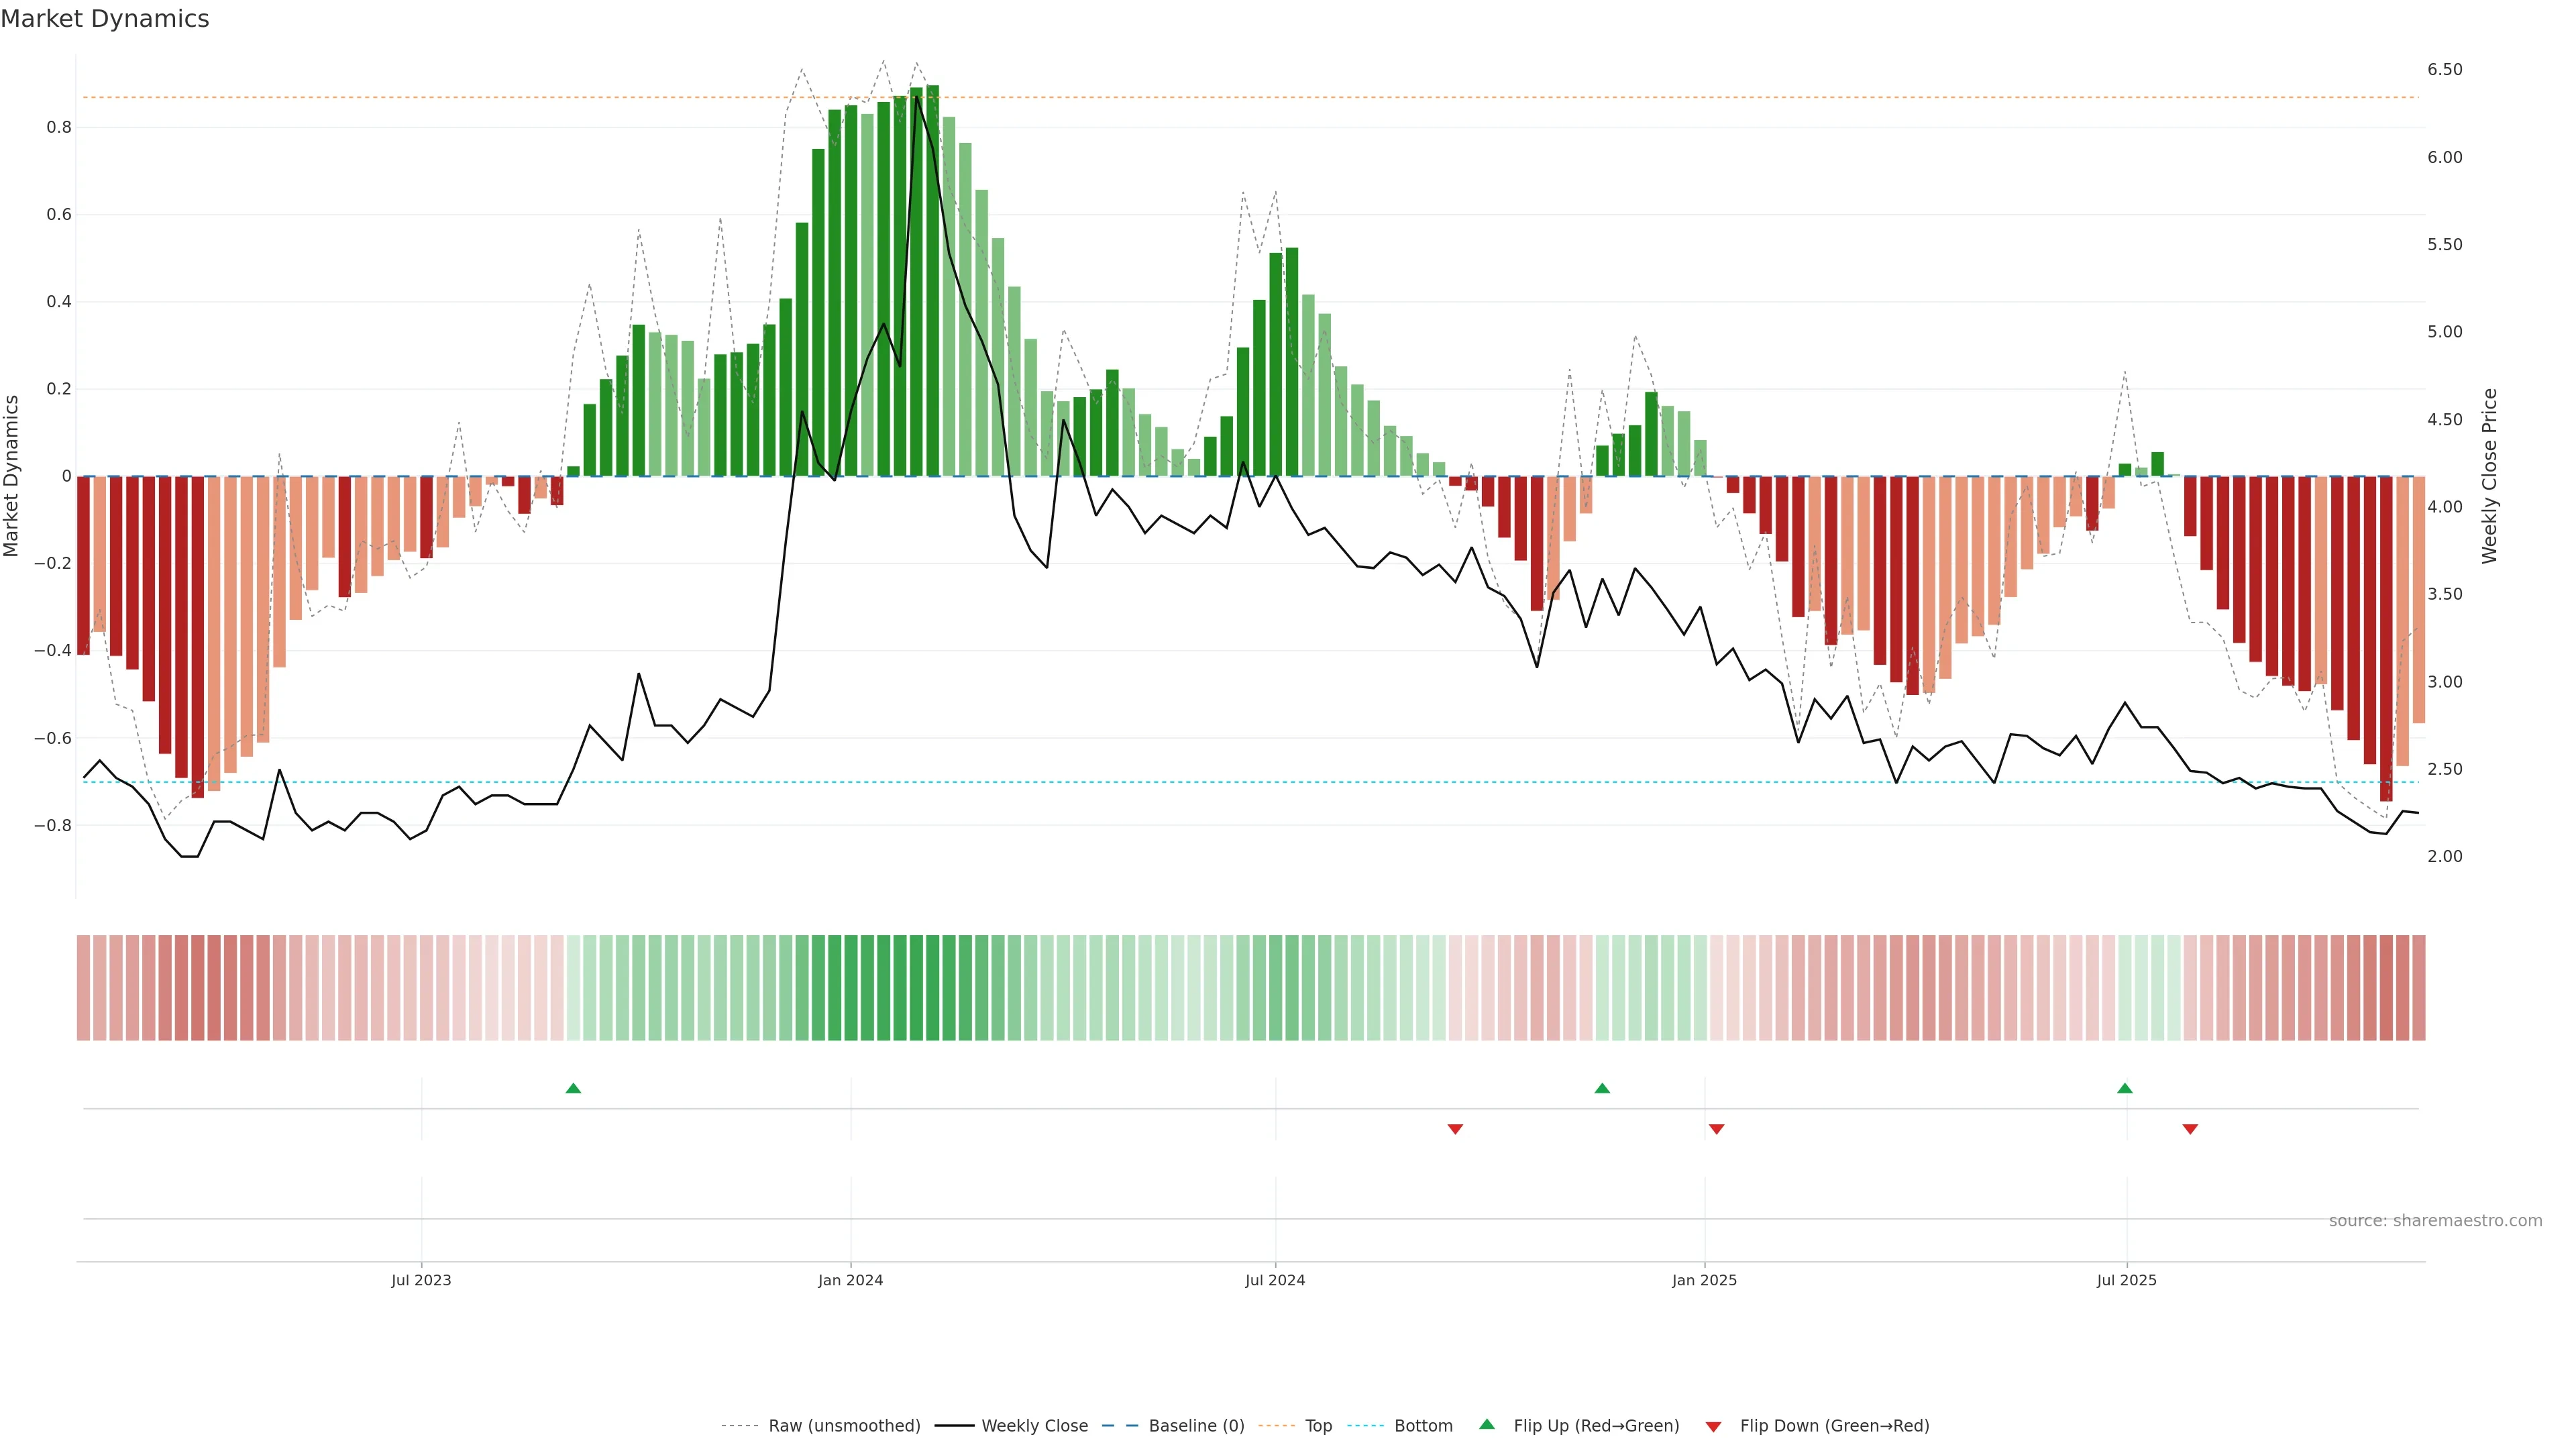Click the green triangle icon in legend

point(1487,1424)
